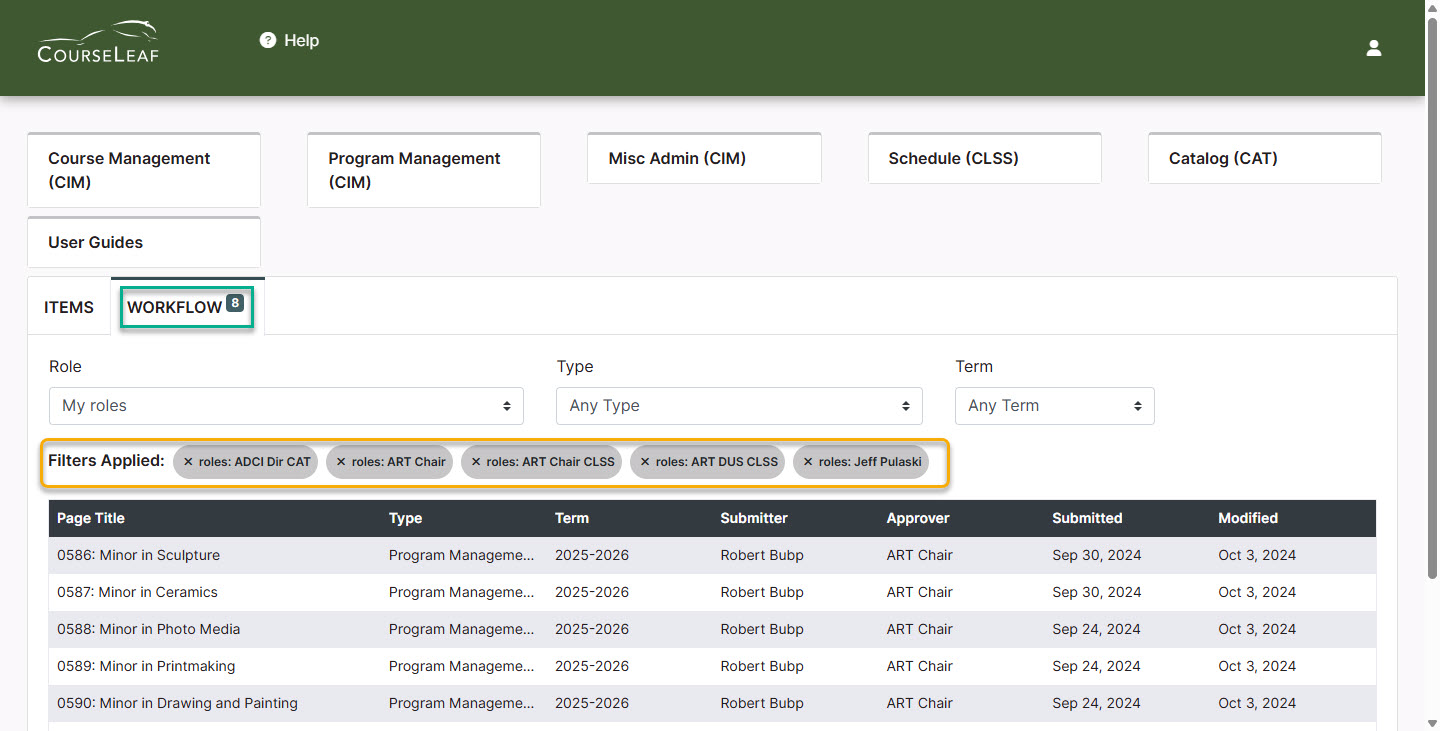Open the Role dropdown showing My roles
Image resolution: width=1440 pixels, height=731 pixels.
tap(286, 405)
